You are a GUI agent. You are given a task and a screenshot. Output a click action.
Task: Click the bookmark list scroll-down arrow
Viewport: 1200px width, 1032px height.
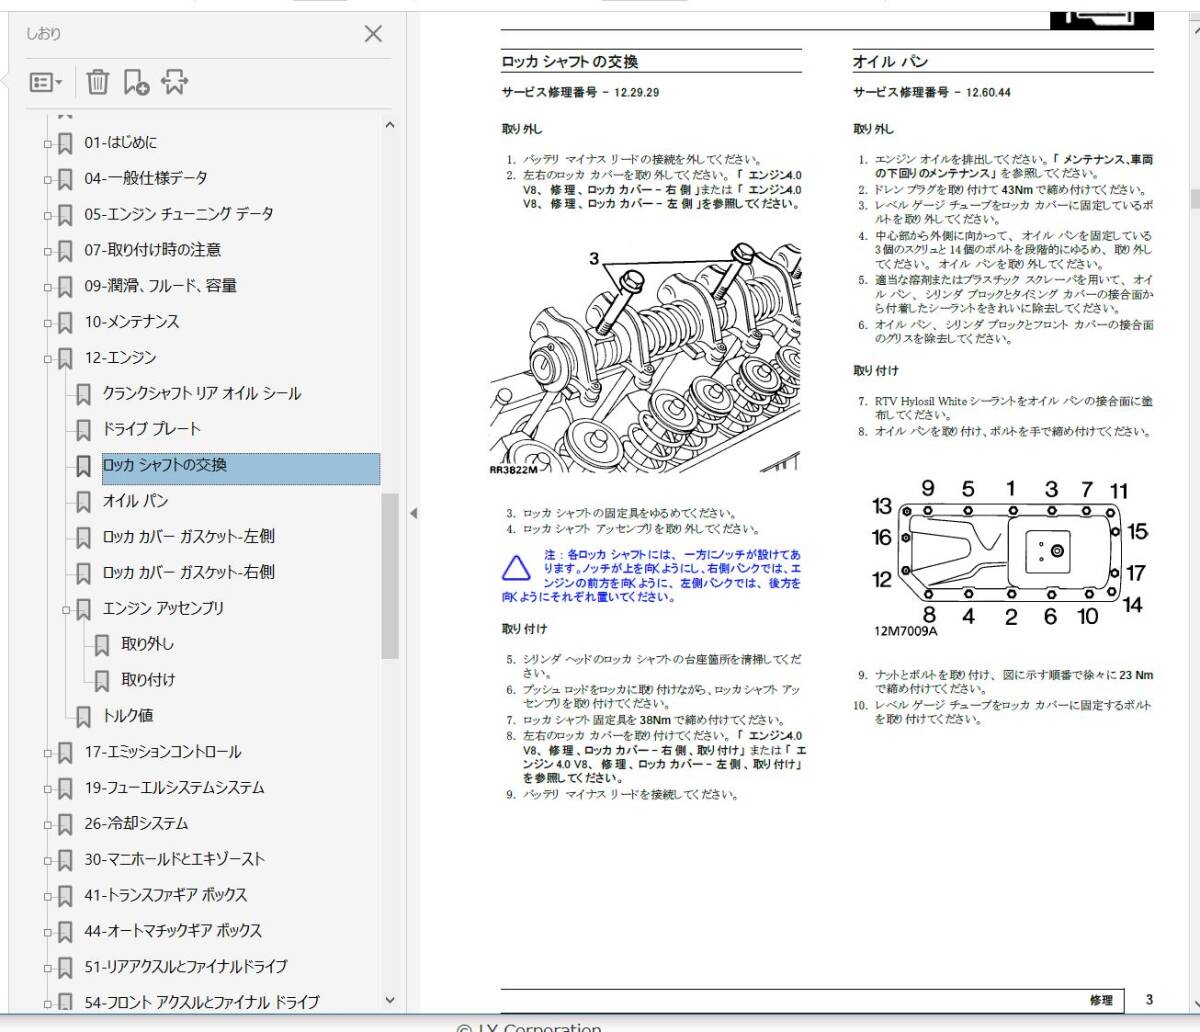(390, 1000)
